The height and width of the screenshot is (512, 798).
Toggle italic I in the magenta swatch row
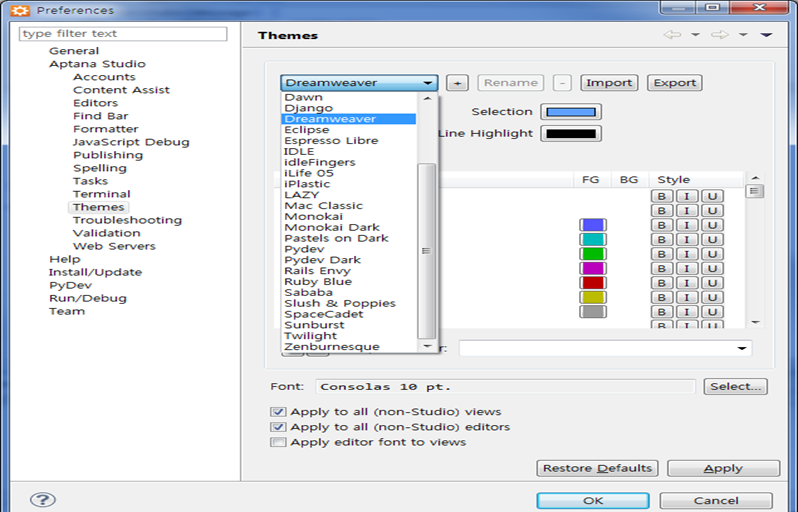[687, 268]
